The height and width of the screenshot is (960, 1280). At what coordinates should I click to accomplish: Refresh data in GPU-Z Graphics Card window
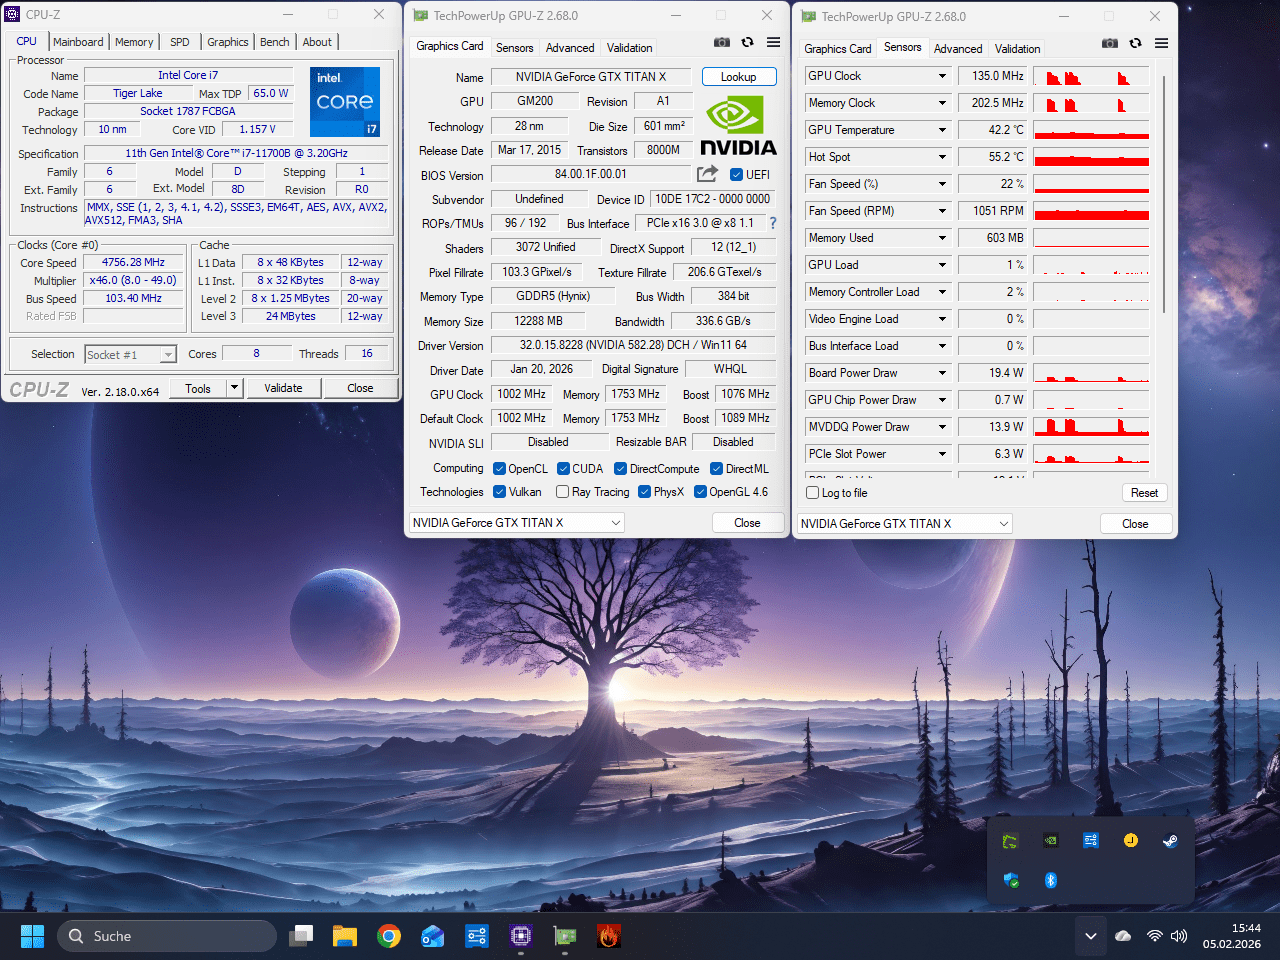pos(747,43)
